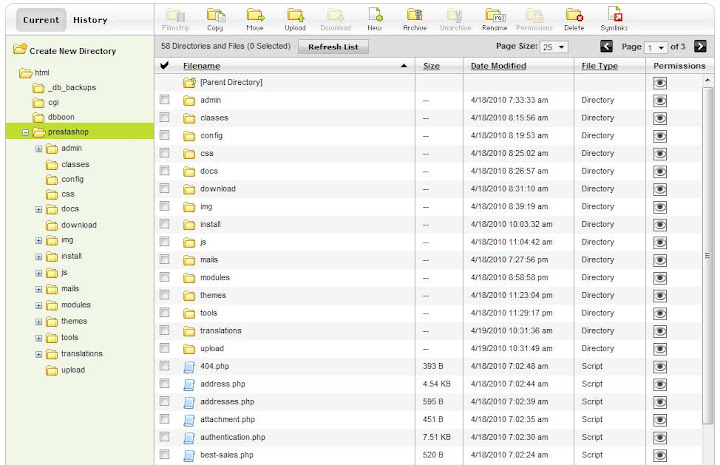
Task: Click the Archive toolbar icon
Action: pos(415,15)
